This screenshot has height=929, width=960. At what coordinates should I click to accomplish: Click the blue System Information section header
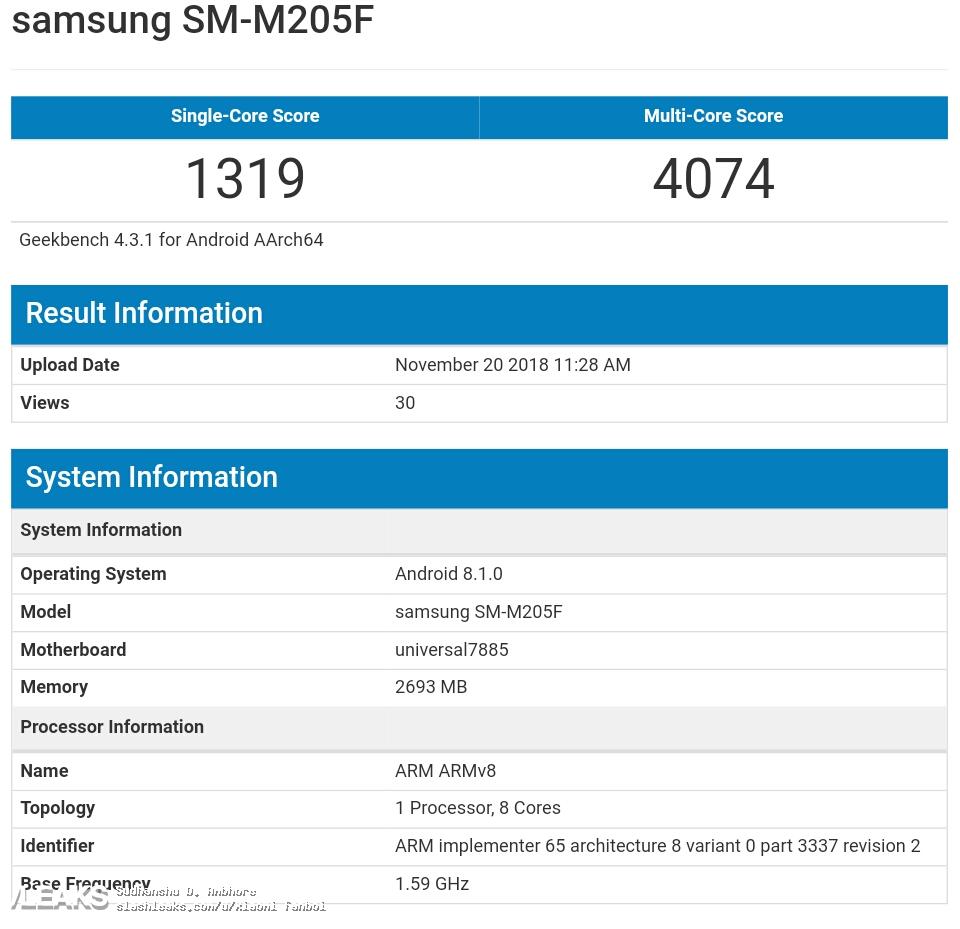pos(151,477)
